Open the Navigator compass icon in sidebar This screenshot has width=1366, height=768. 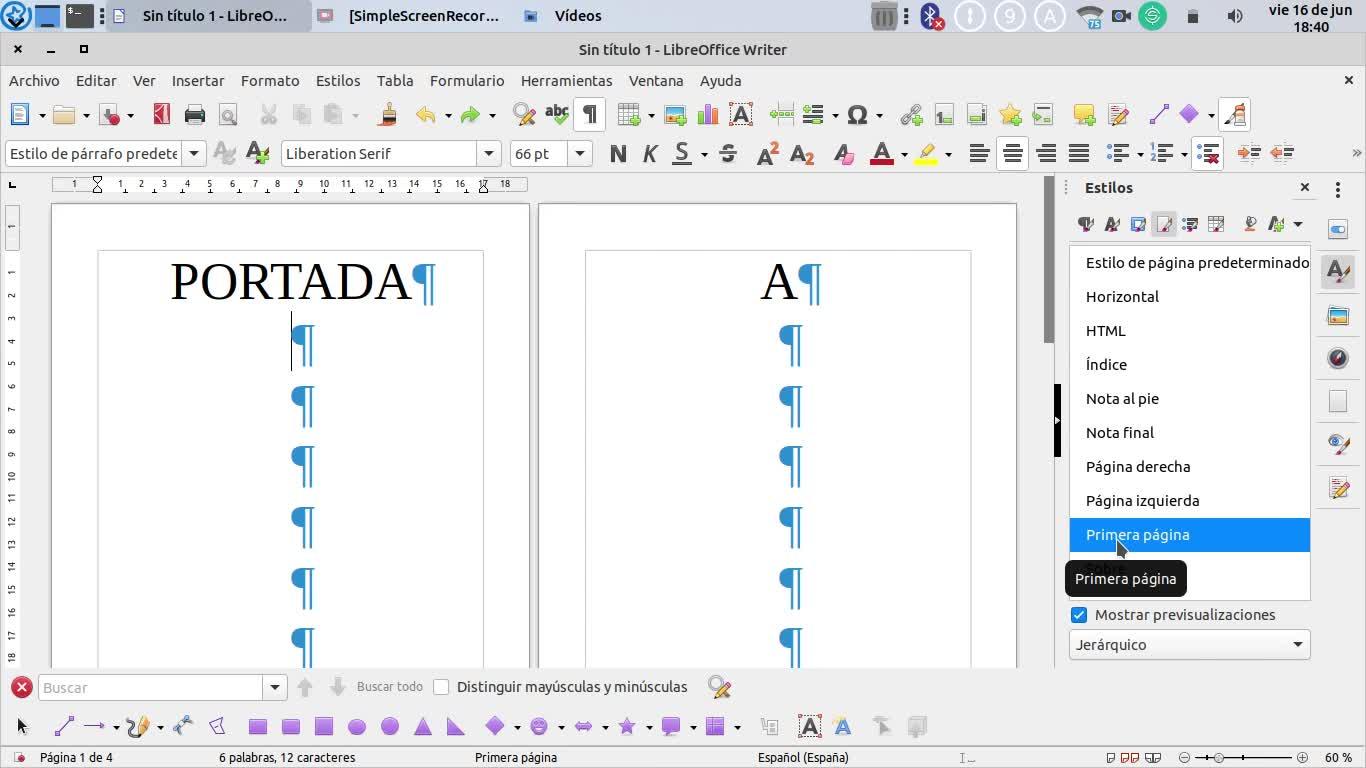1338,358
